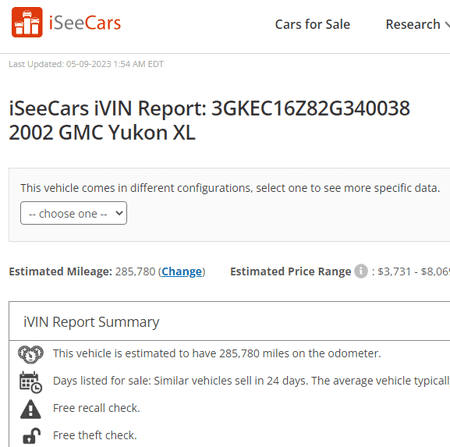Click the theft check padlock icon
Screen dimensions: 450x447
[x=31, y=436]
